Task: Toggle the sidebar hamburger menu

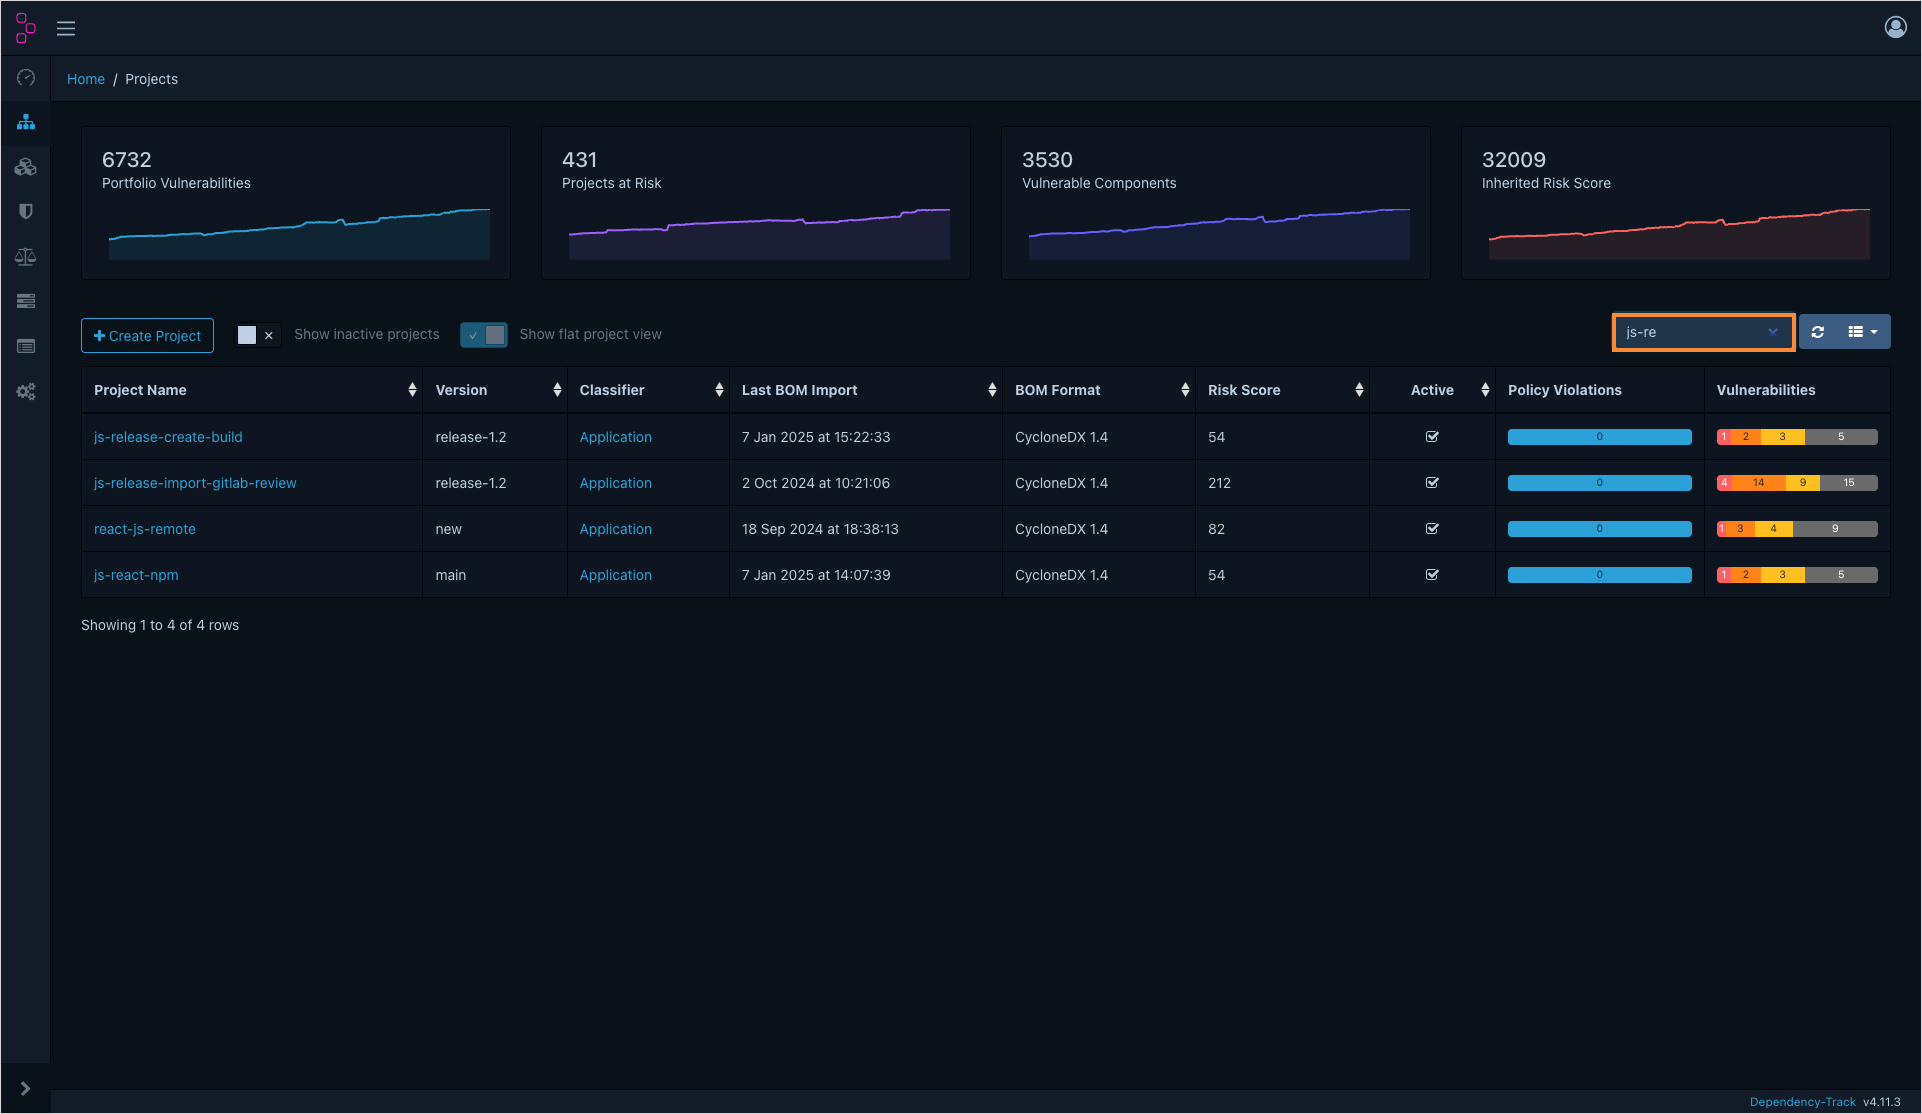Action: coord(64,27)
